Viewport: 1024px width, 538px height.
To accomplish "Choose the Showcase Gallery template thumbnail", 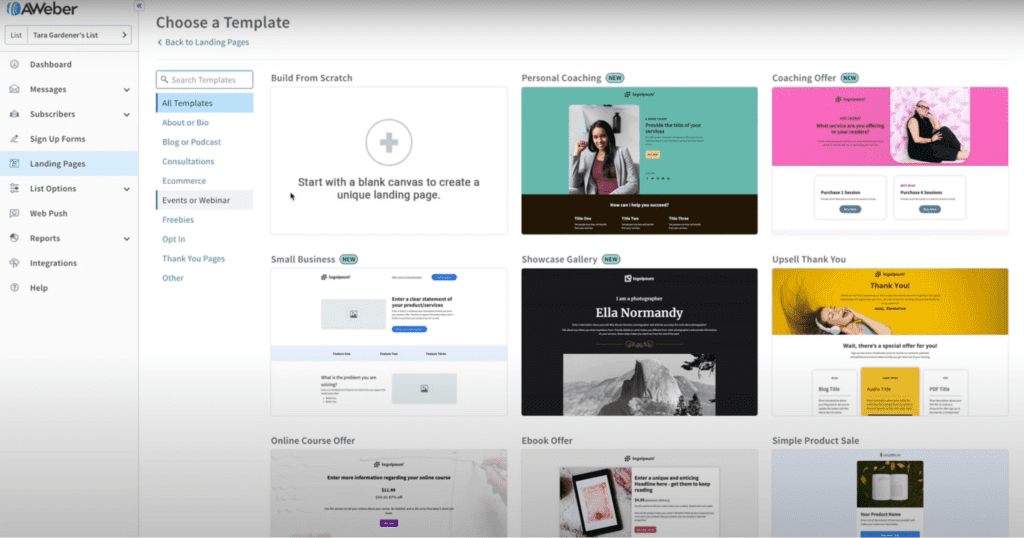I will (639, 342).
